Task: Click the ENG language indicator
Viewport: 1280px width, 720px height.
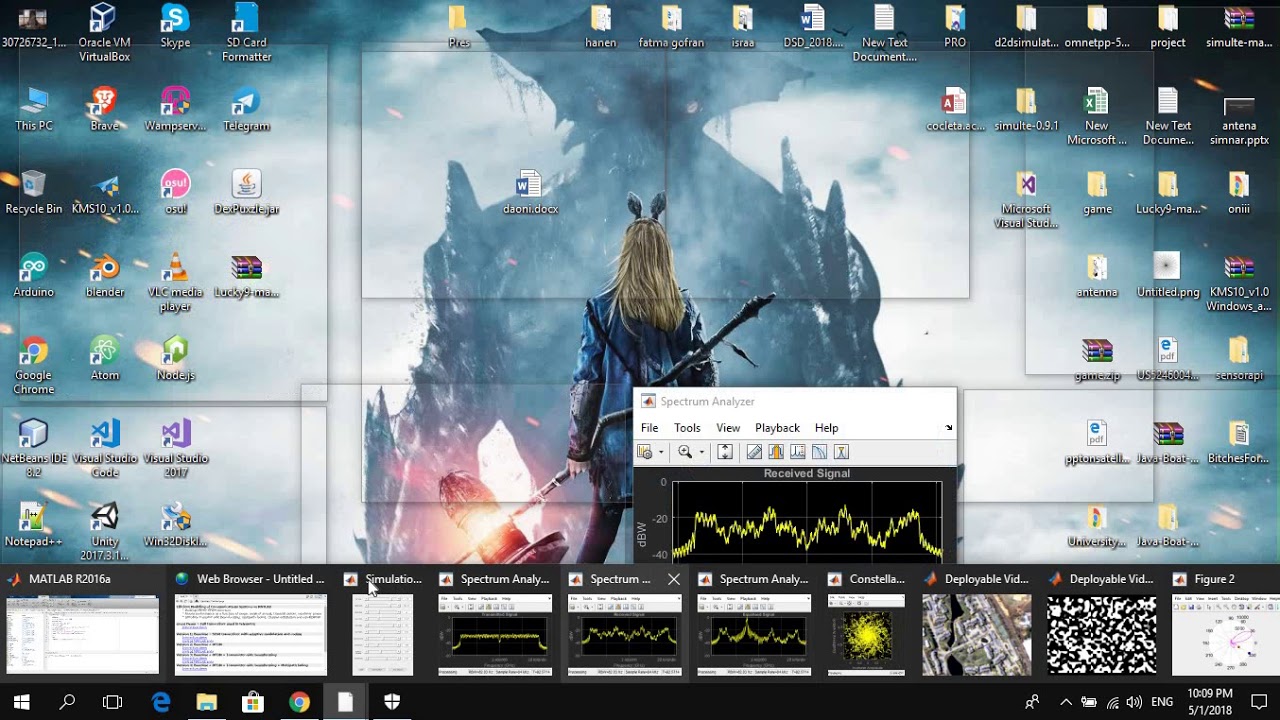Action: coord(1162,702)
